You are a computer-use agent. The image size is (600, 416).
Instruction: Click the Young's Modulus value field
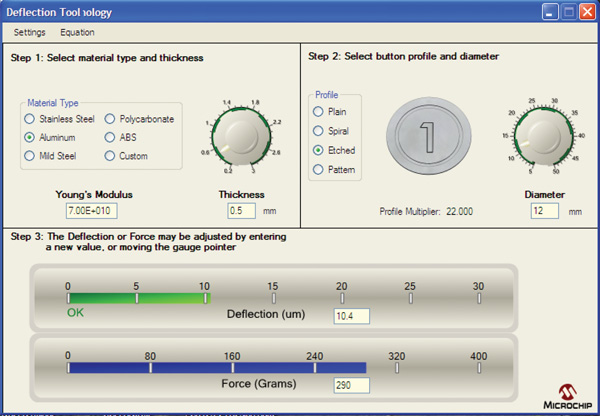(90, 211)
